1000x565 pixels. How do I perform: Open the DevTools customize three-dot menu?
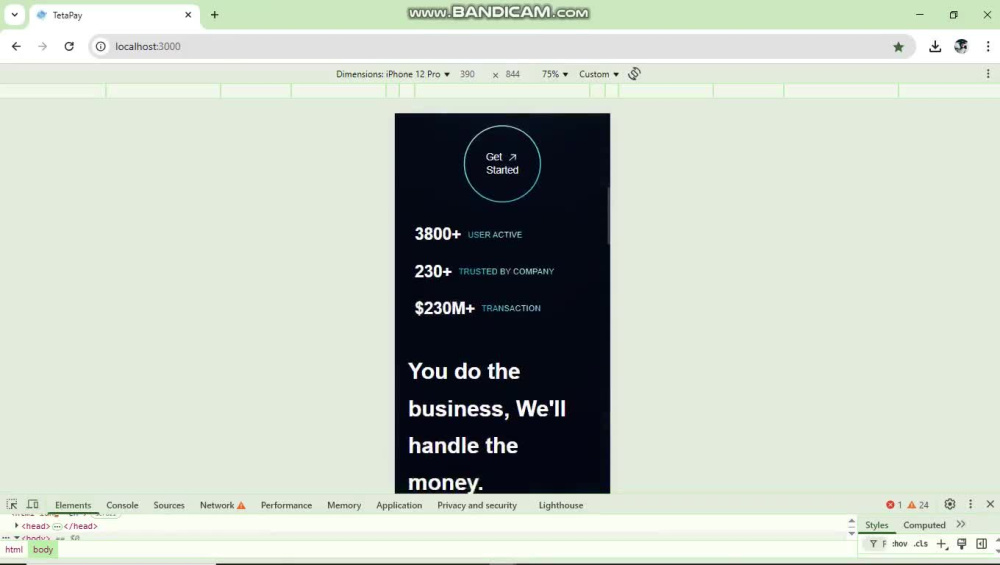click(x=970, y=504)
